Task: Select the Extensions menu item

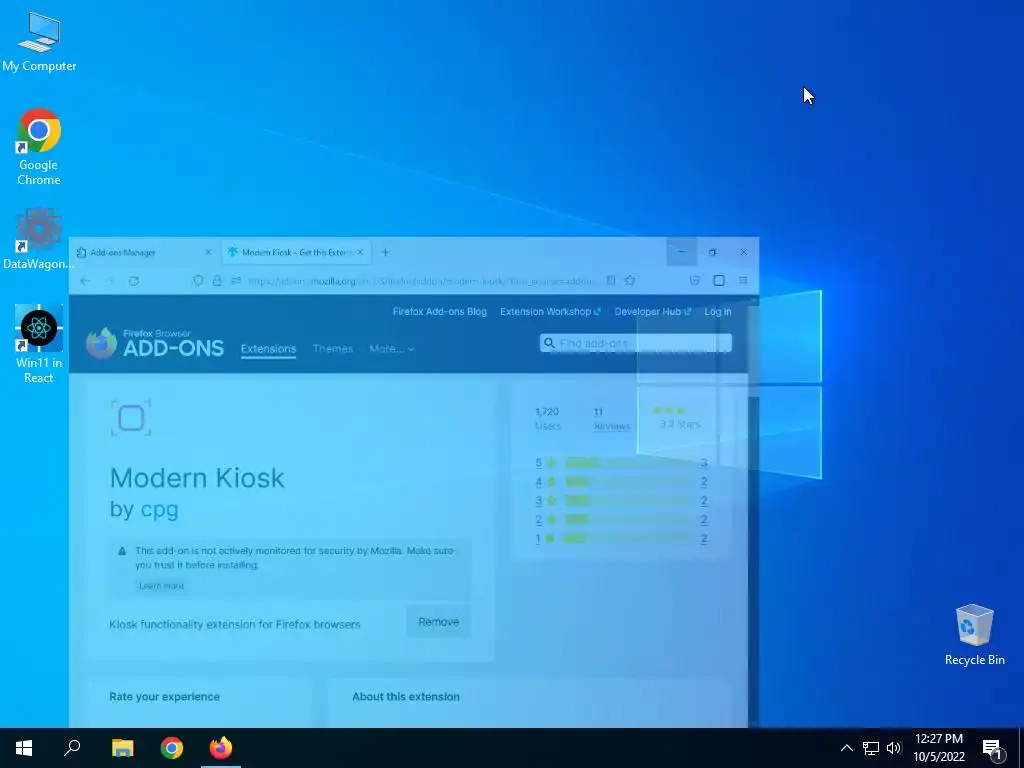Action: (268, 349)
